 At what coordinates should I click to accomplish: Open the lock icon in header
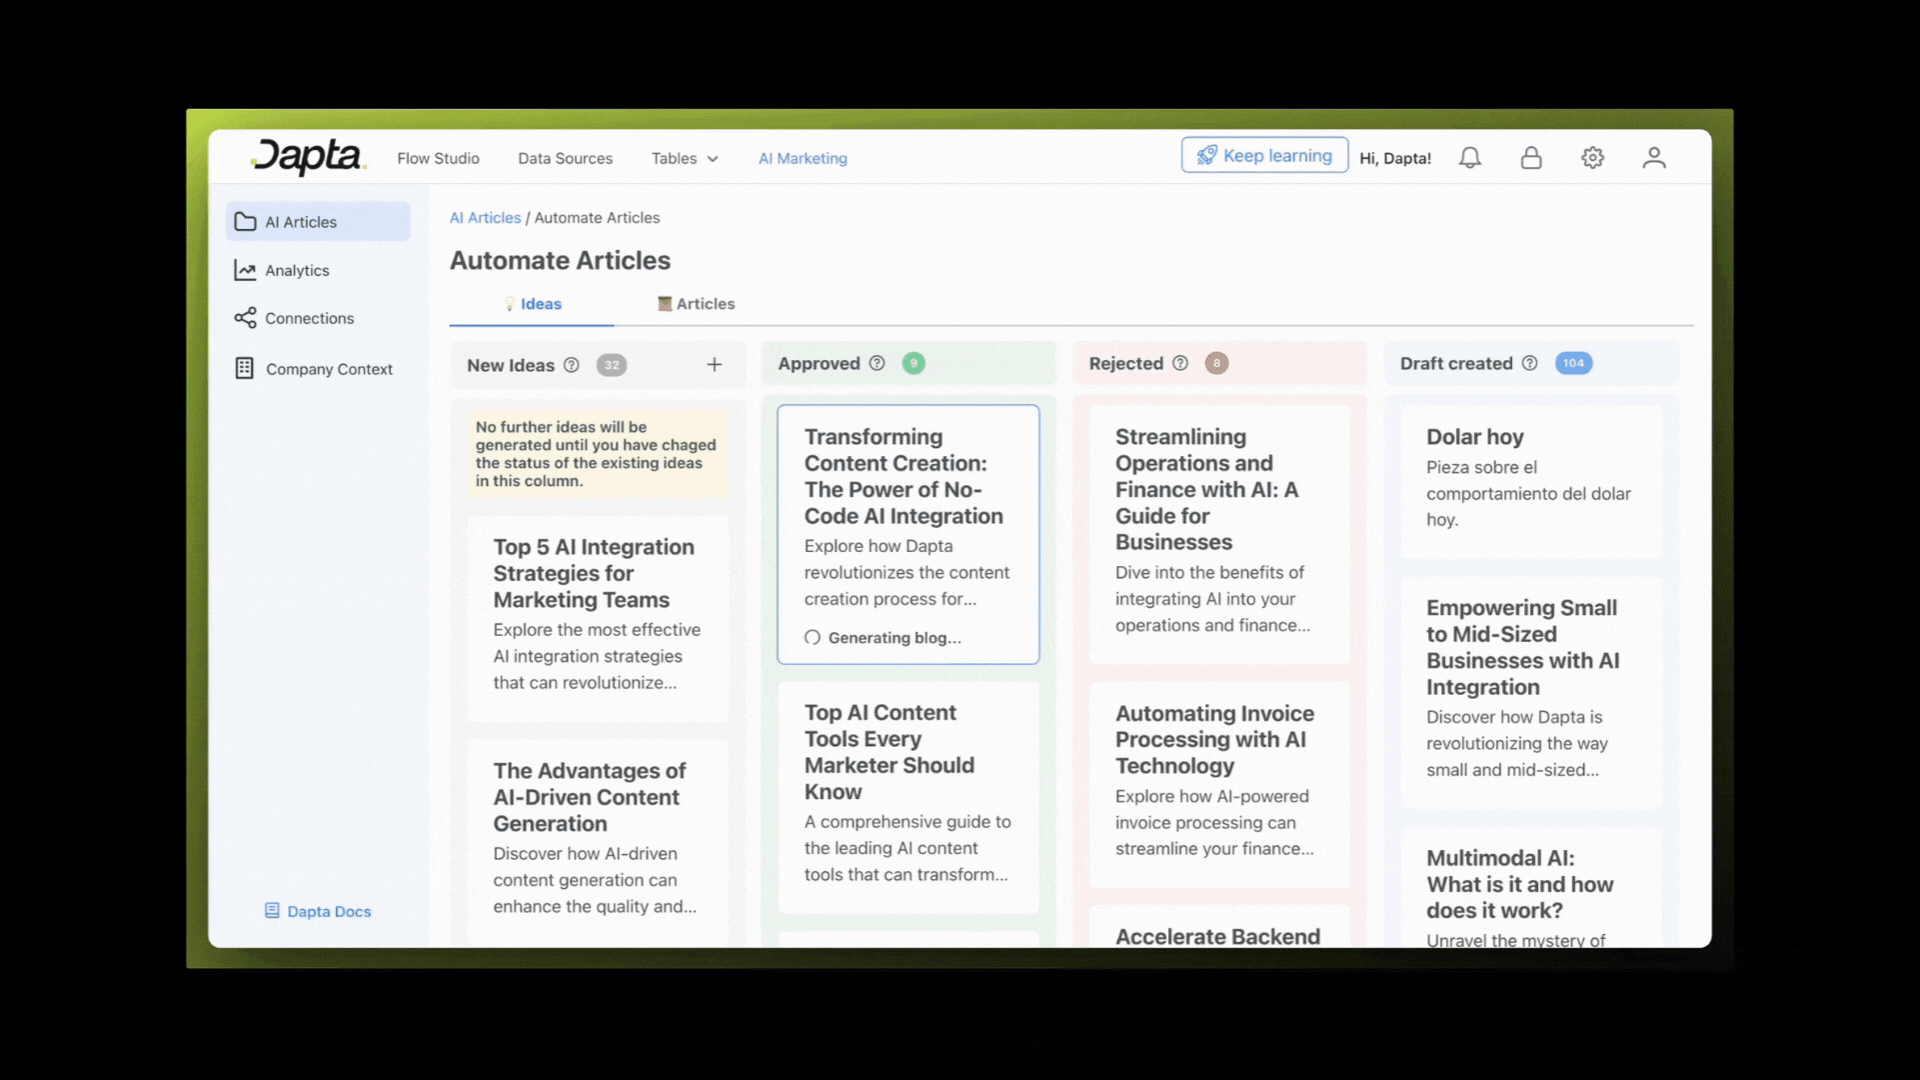(1531, 158)
